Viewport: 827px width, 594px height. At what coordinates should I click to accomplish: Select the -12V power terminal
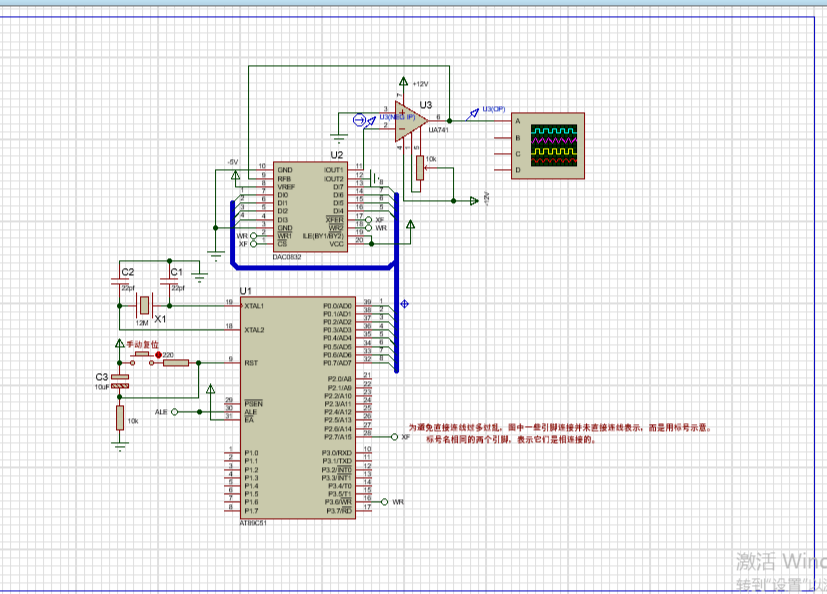click(474, 200)
